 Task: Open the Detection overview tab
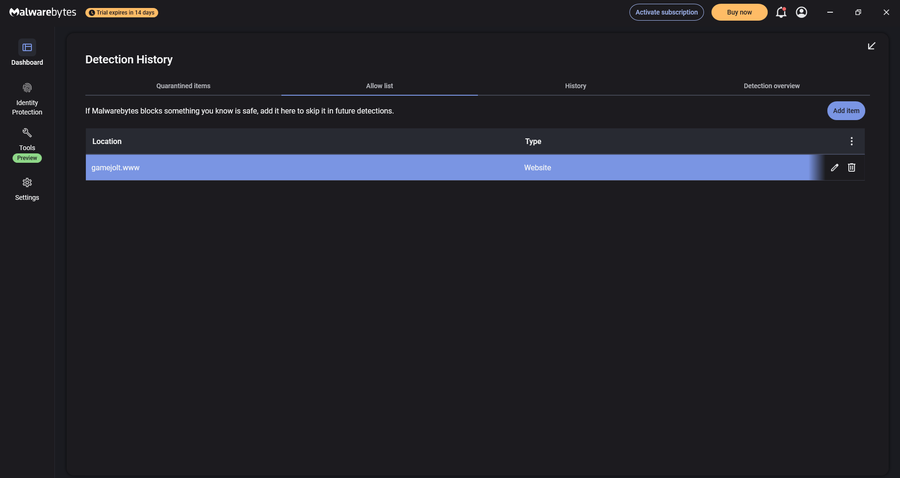pos(771,86)
